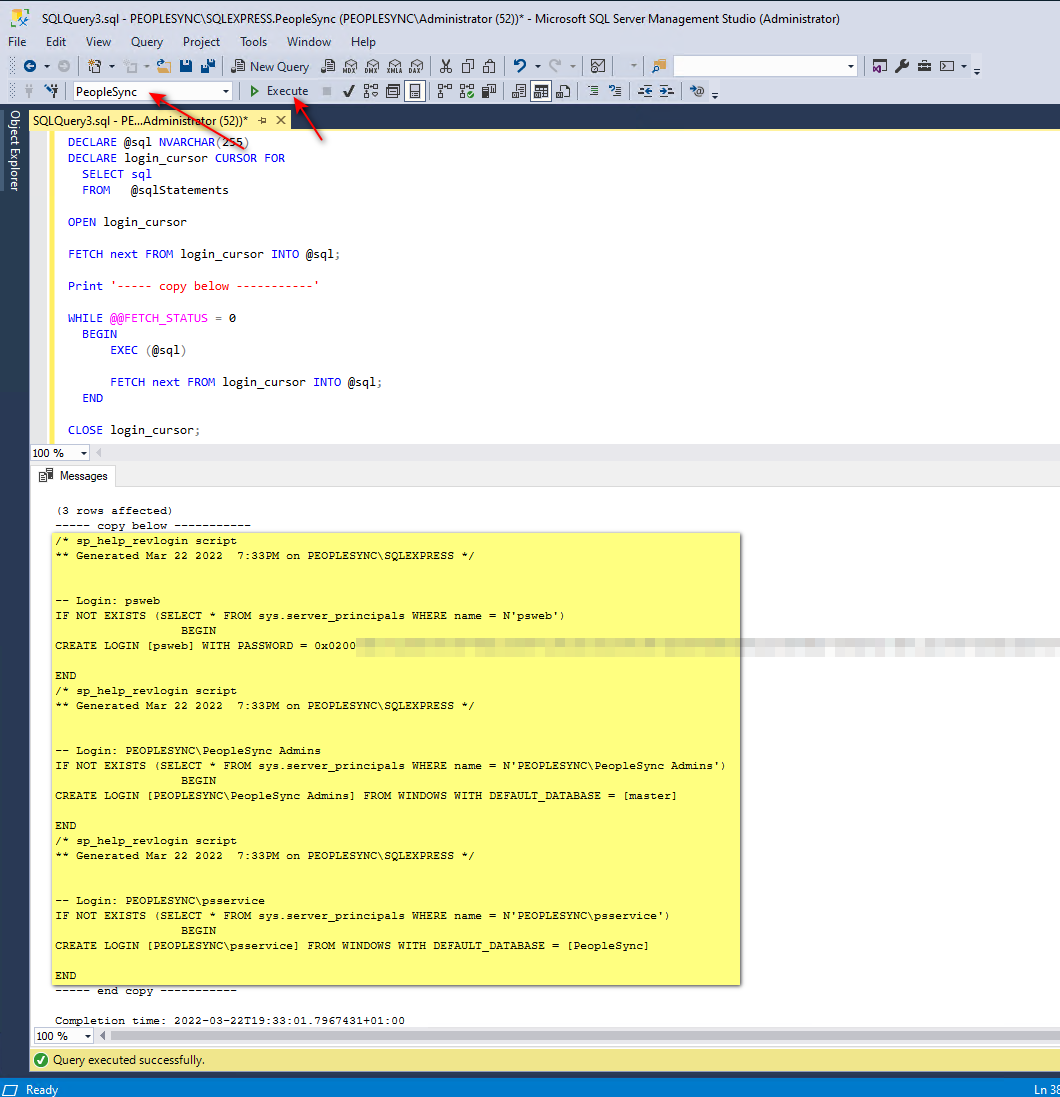Click the Parse checkmark icon

pyautogui.click(x=348, y=91)
